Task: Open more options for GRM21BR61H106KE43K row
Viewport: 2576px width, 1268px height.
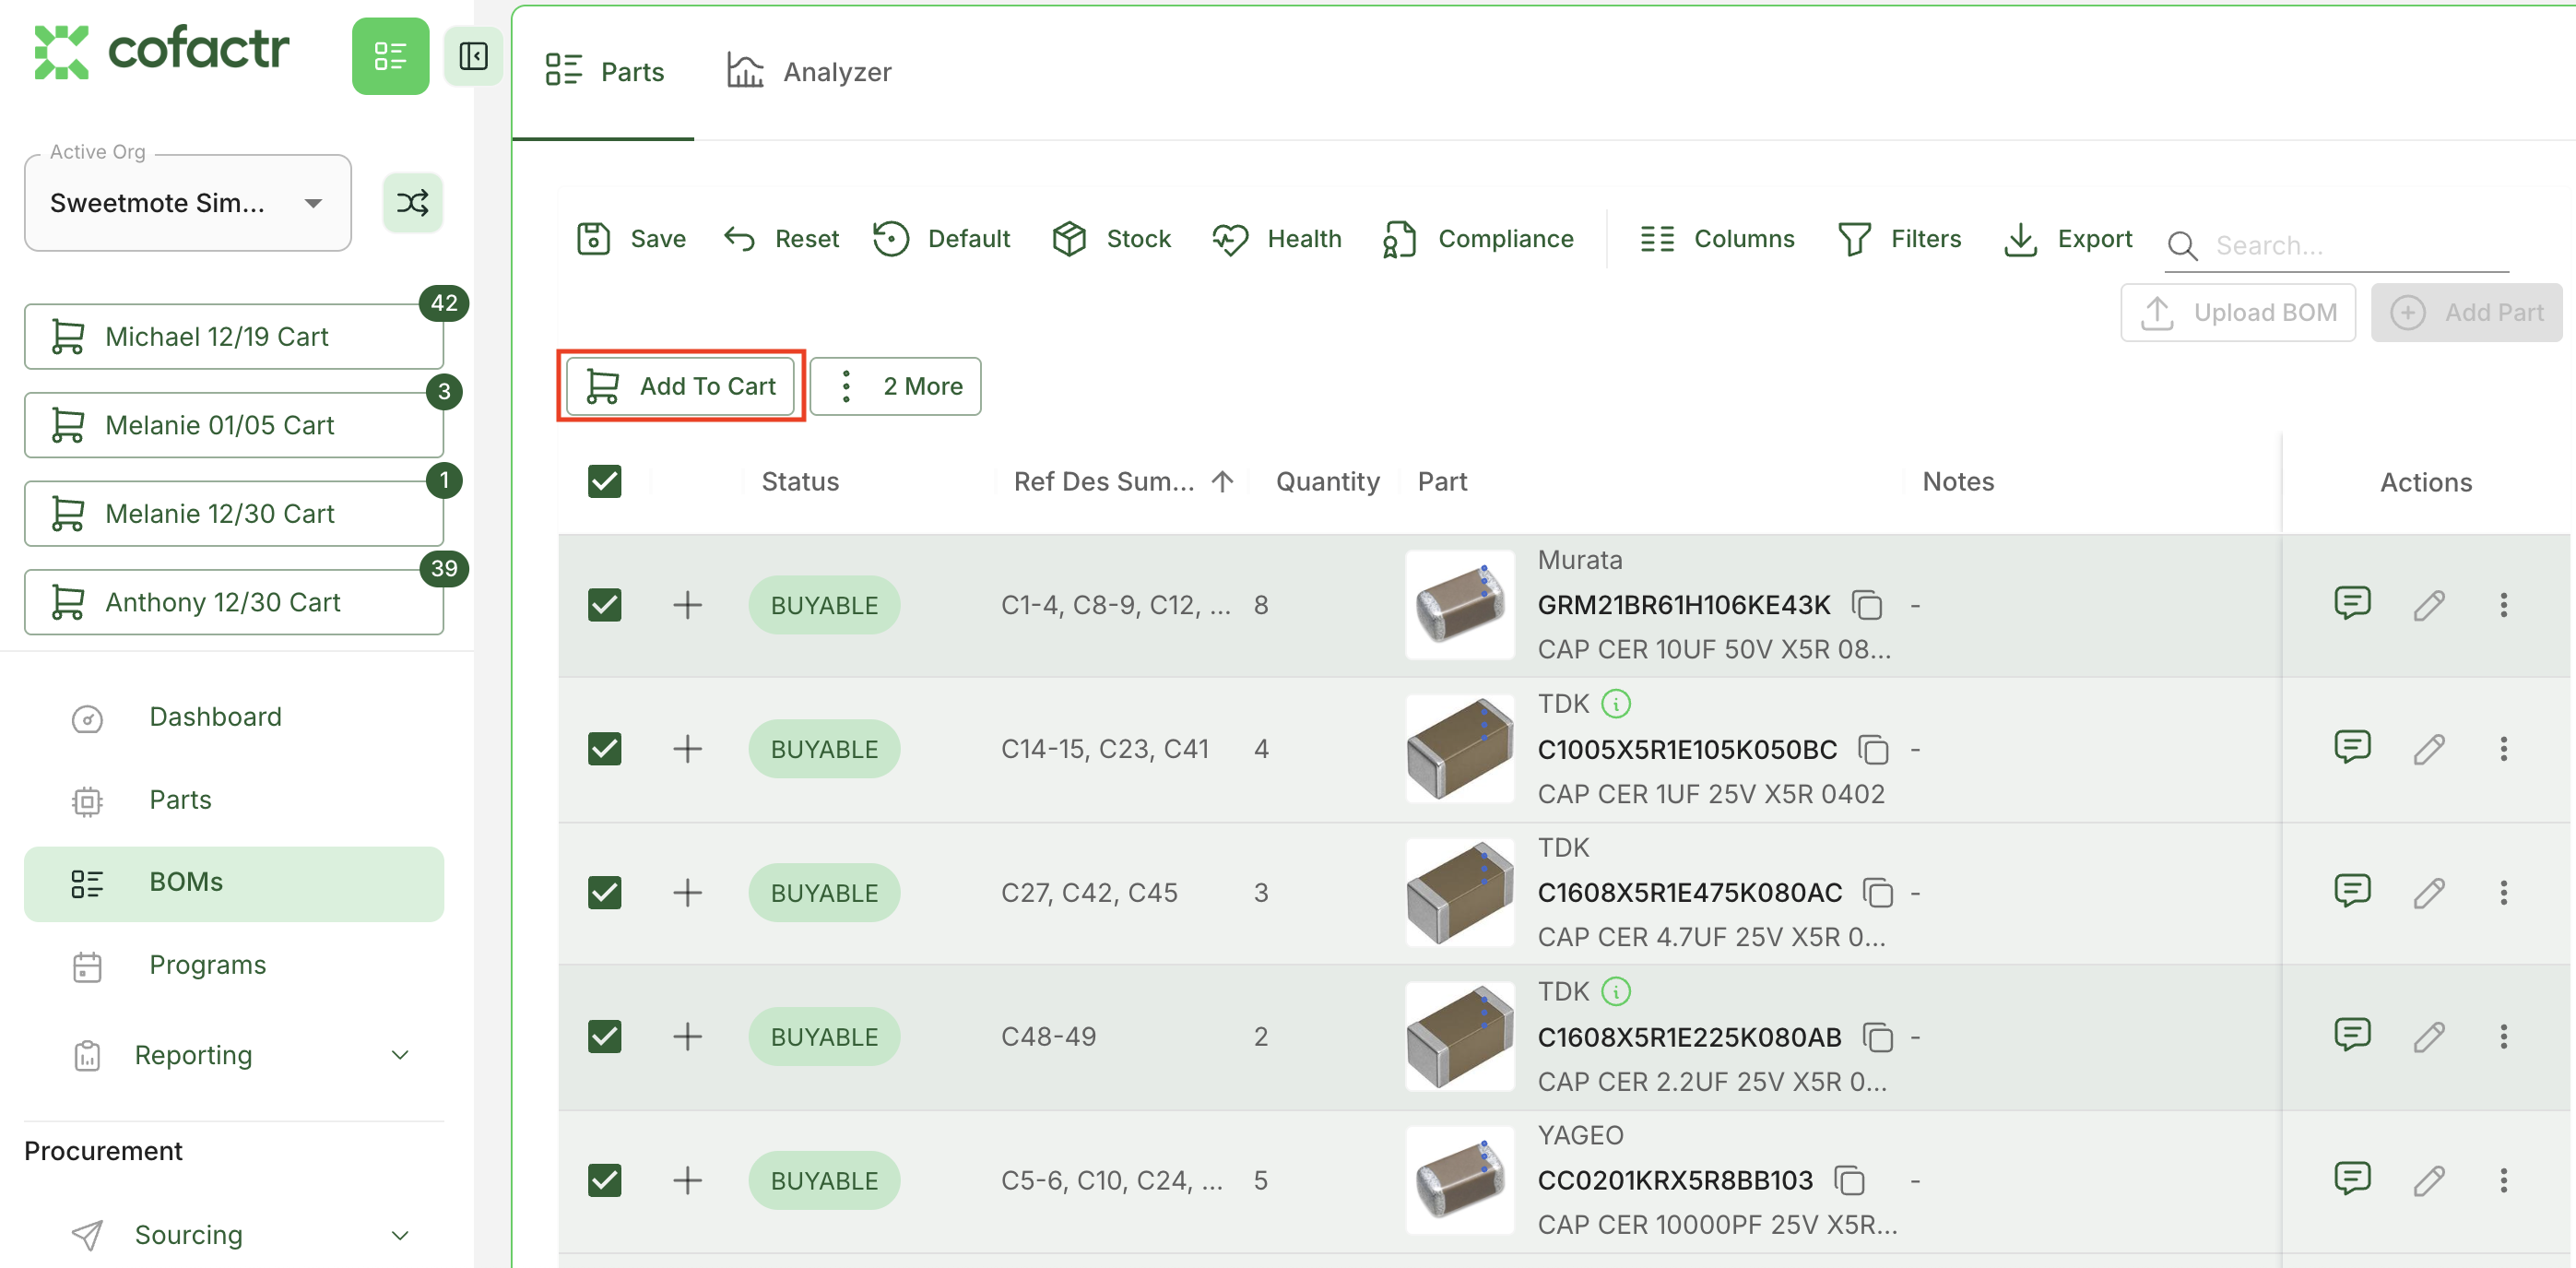Action: point(2503,605)
